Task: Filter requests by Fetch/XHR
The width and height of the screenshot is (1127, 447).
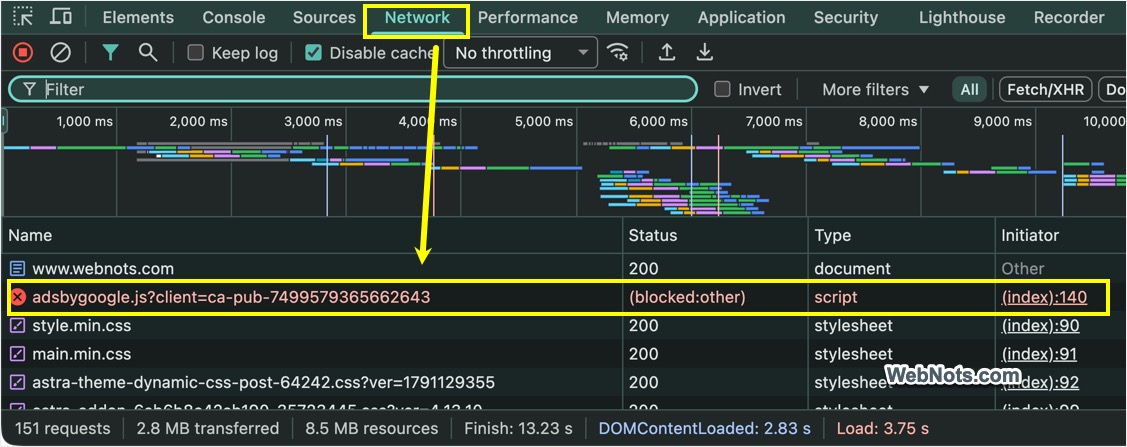Action: pos(1046,90)
